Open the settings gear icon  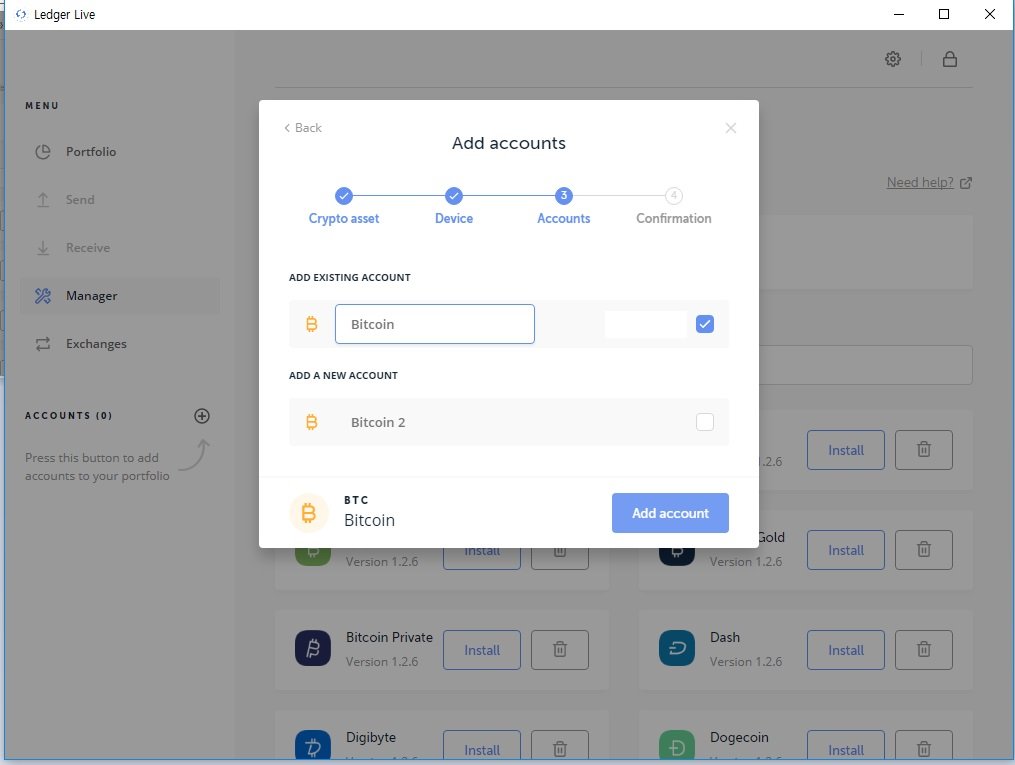[x=893, y=59]
